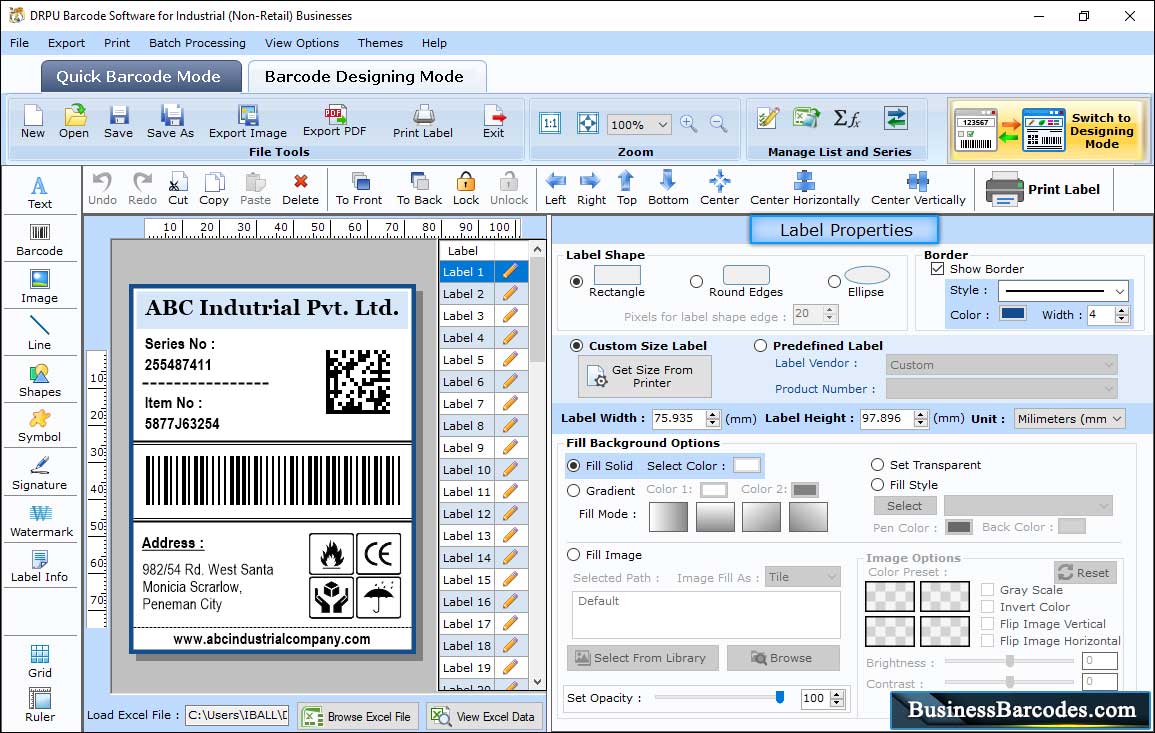Save the current label

coord(119,122)
